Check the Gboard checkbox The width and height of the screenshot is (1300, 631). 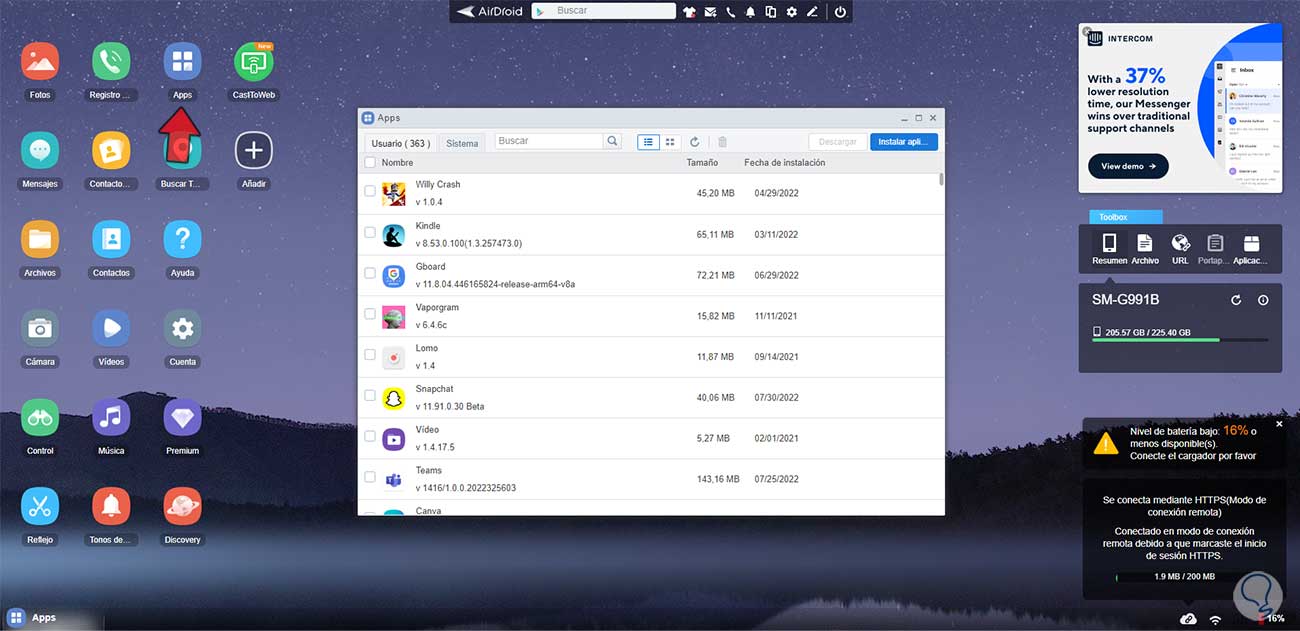[370, 273]
